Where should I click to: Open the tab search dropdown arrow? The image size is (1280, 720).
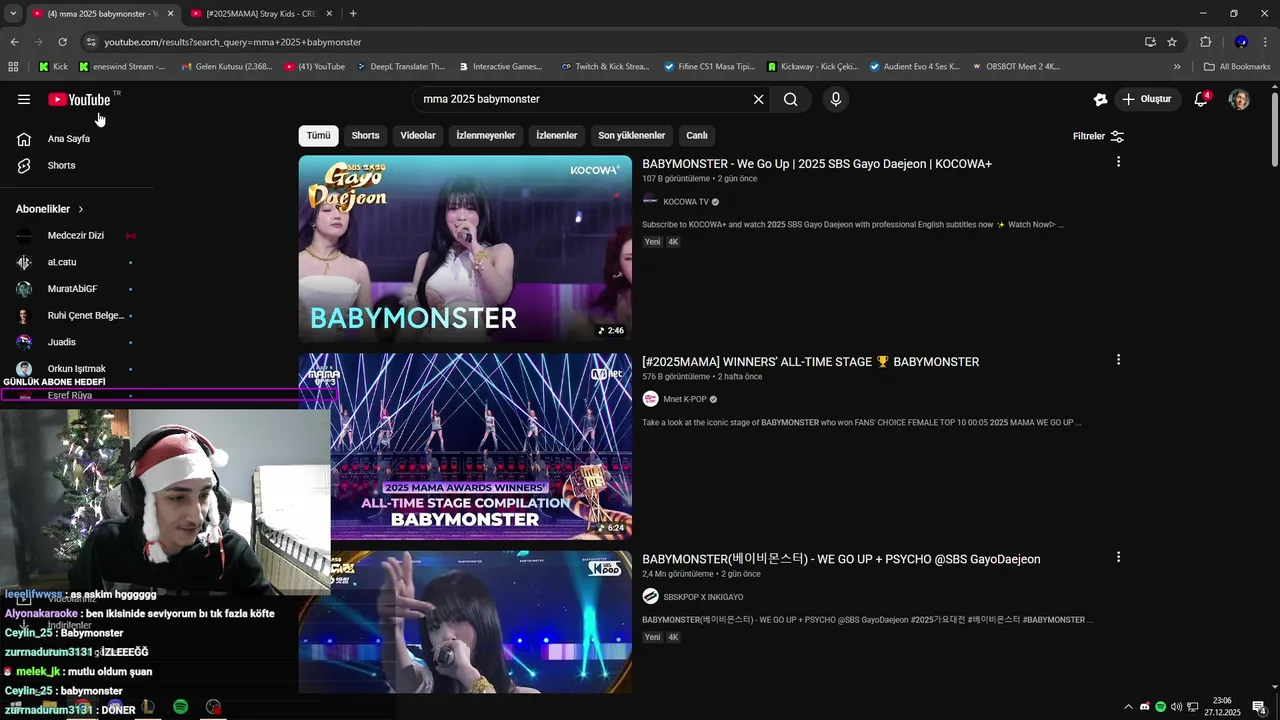click(x=12, y=14)
